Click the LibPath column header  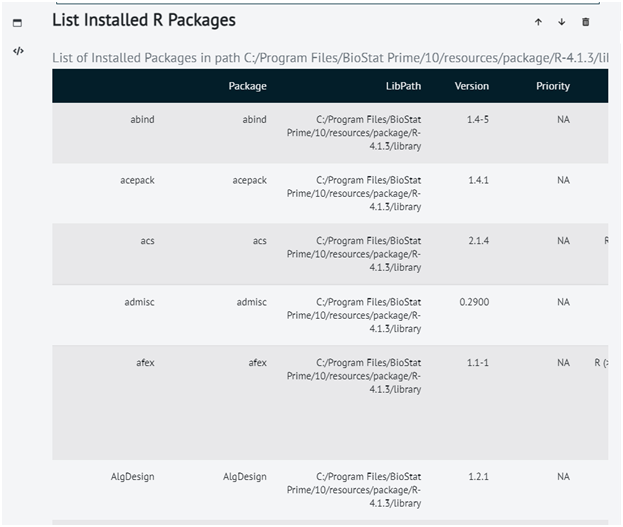pos(403,86)
